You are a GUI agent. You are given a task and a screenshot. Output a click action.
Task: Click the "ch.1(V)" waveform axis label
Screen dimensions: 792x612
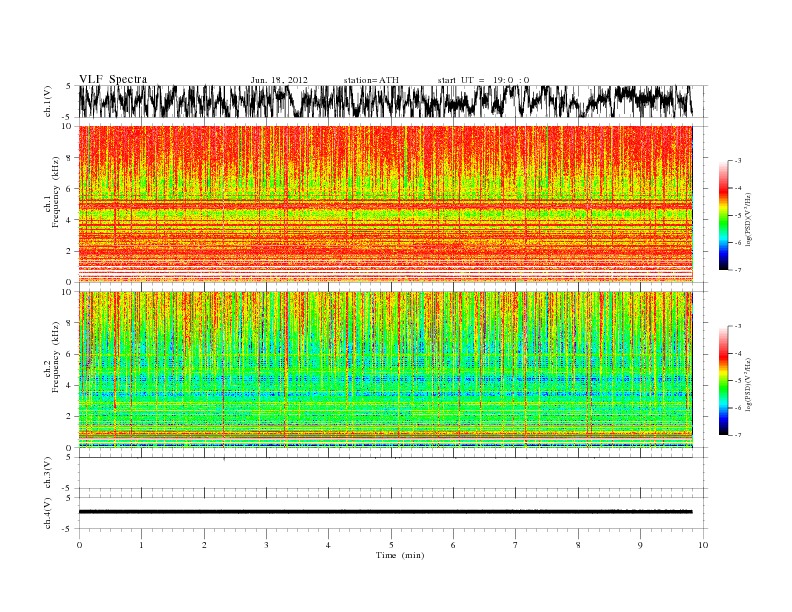48,101
